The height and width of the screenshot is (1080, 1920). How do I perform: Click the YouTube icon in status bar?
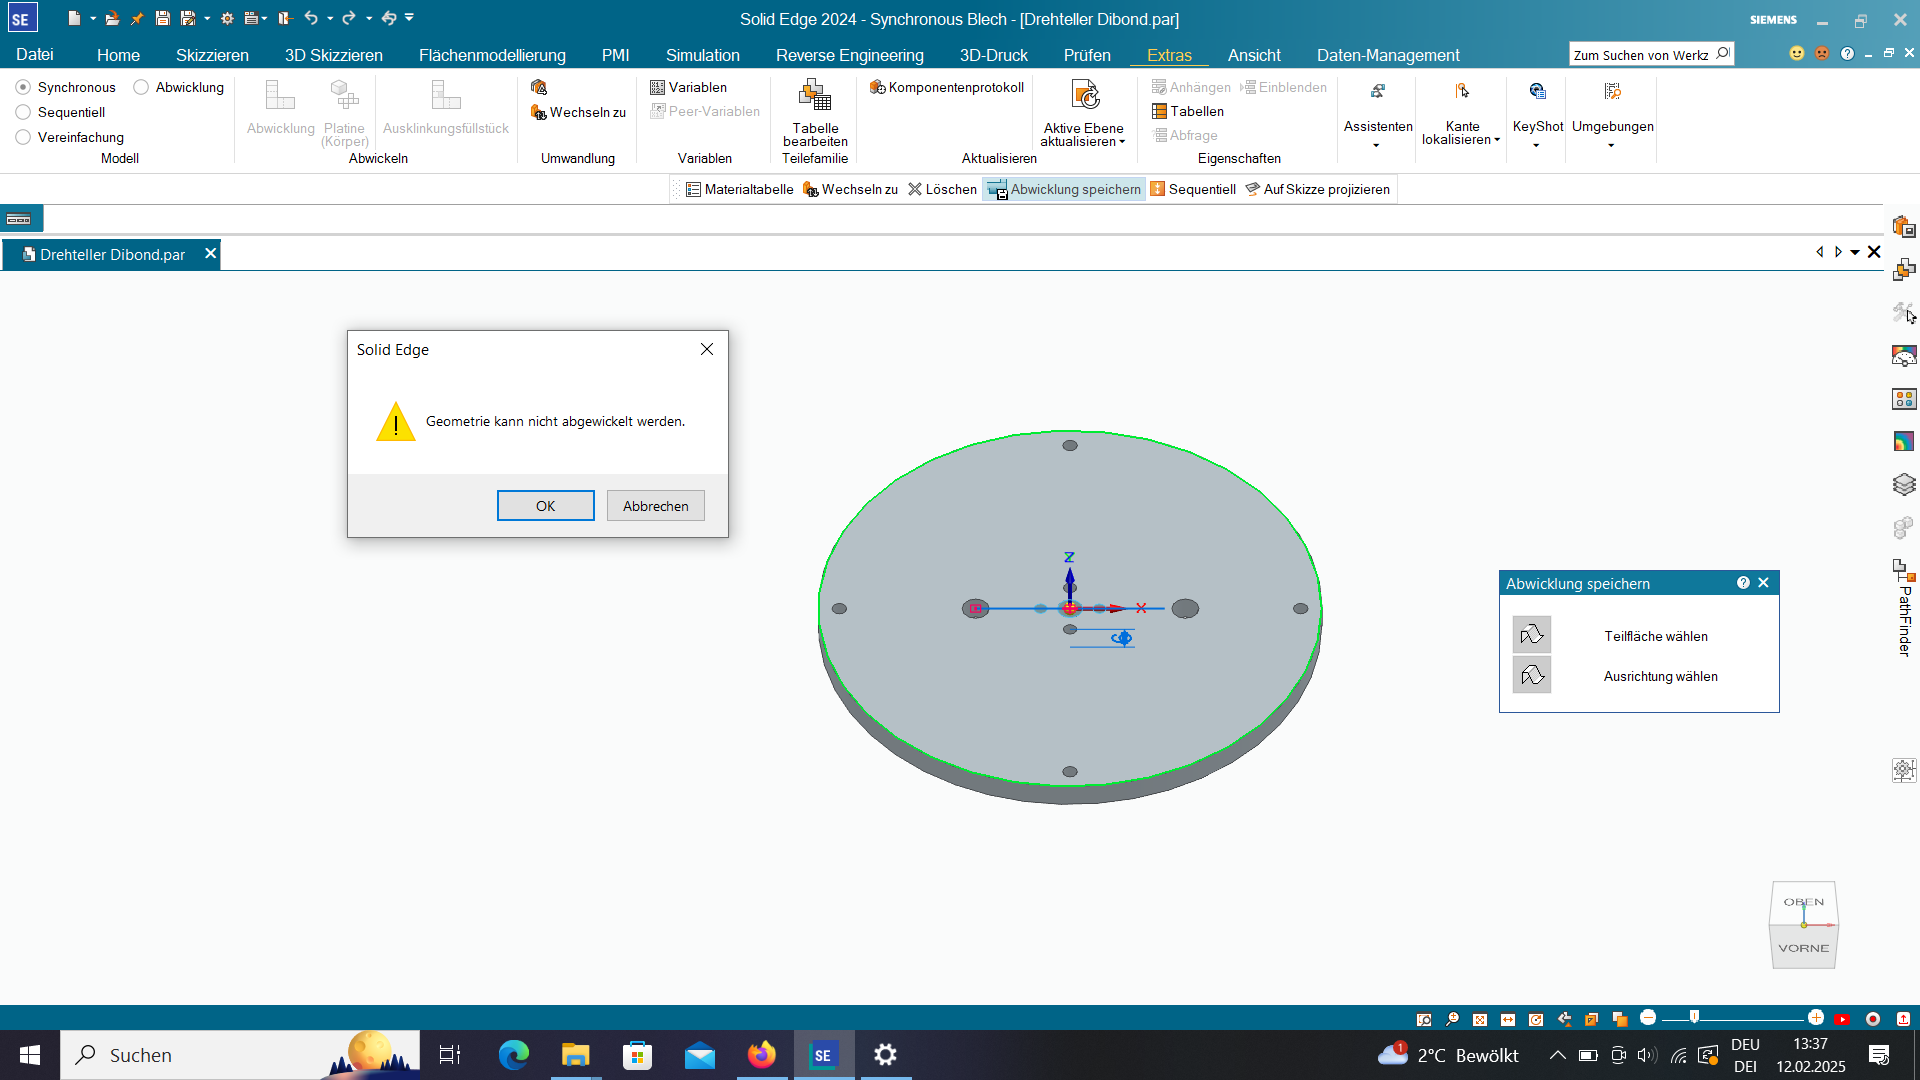point(1842,1019)
